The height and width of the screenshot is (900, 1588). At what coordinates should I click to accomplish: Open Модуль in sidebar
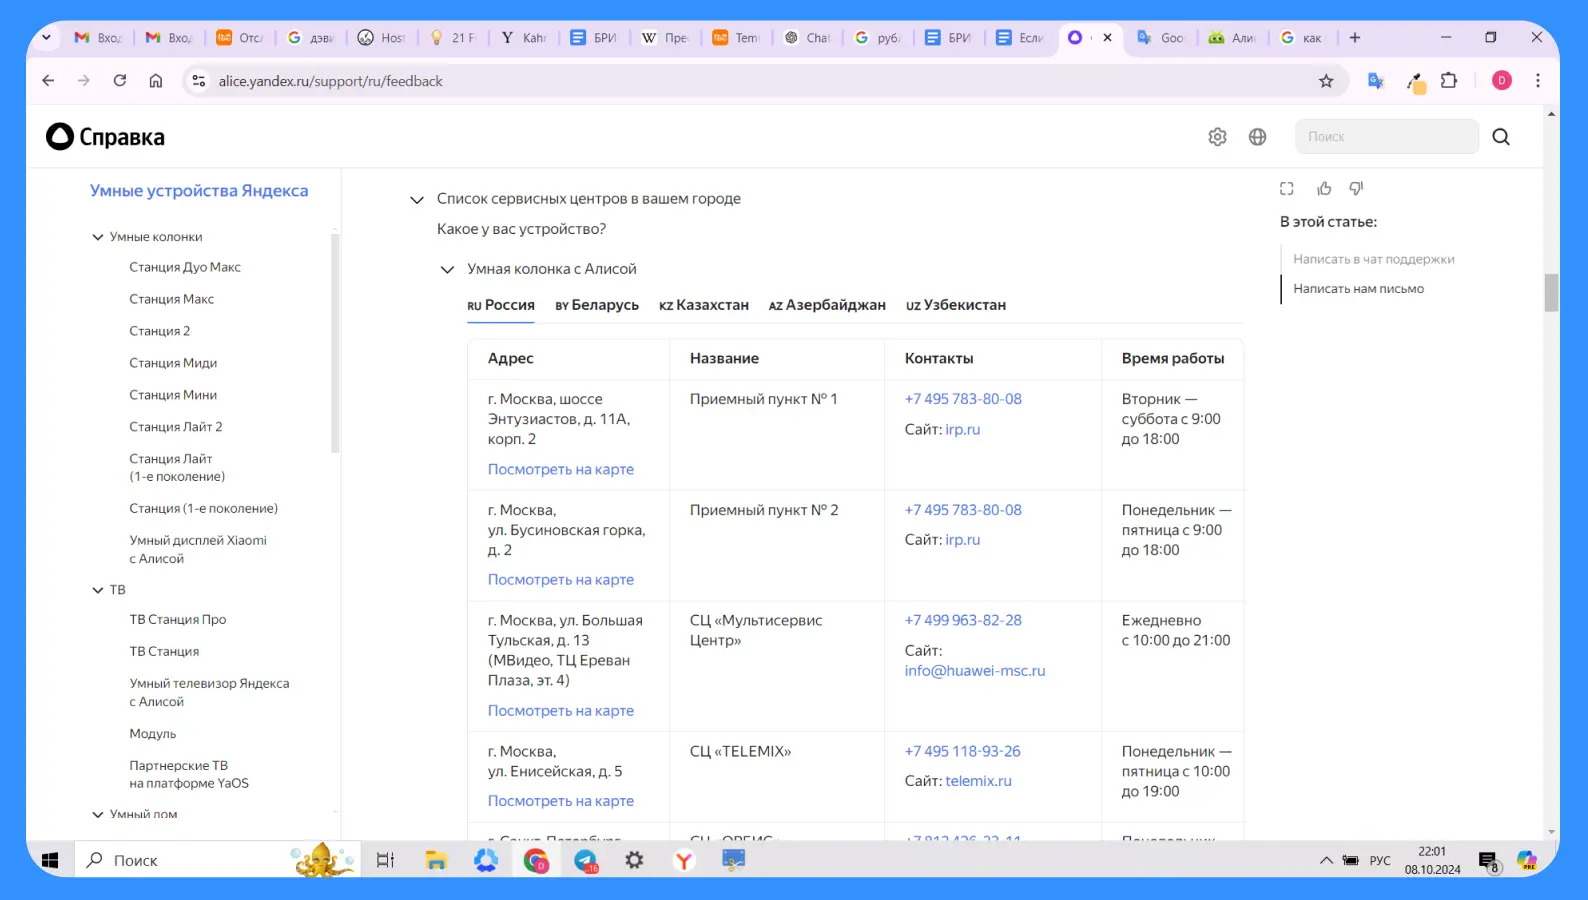[x=153, y=734]
